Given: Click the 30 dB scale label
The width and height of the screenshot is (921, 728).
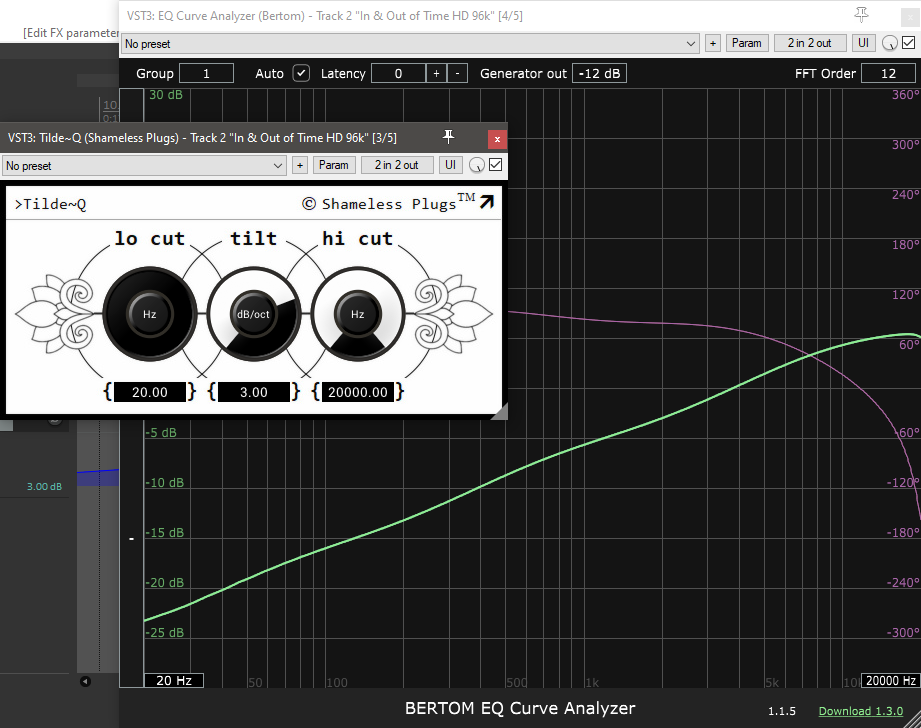Looking at the screenshot, I should pyautogui.click(x=166, y=95).
